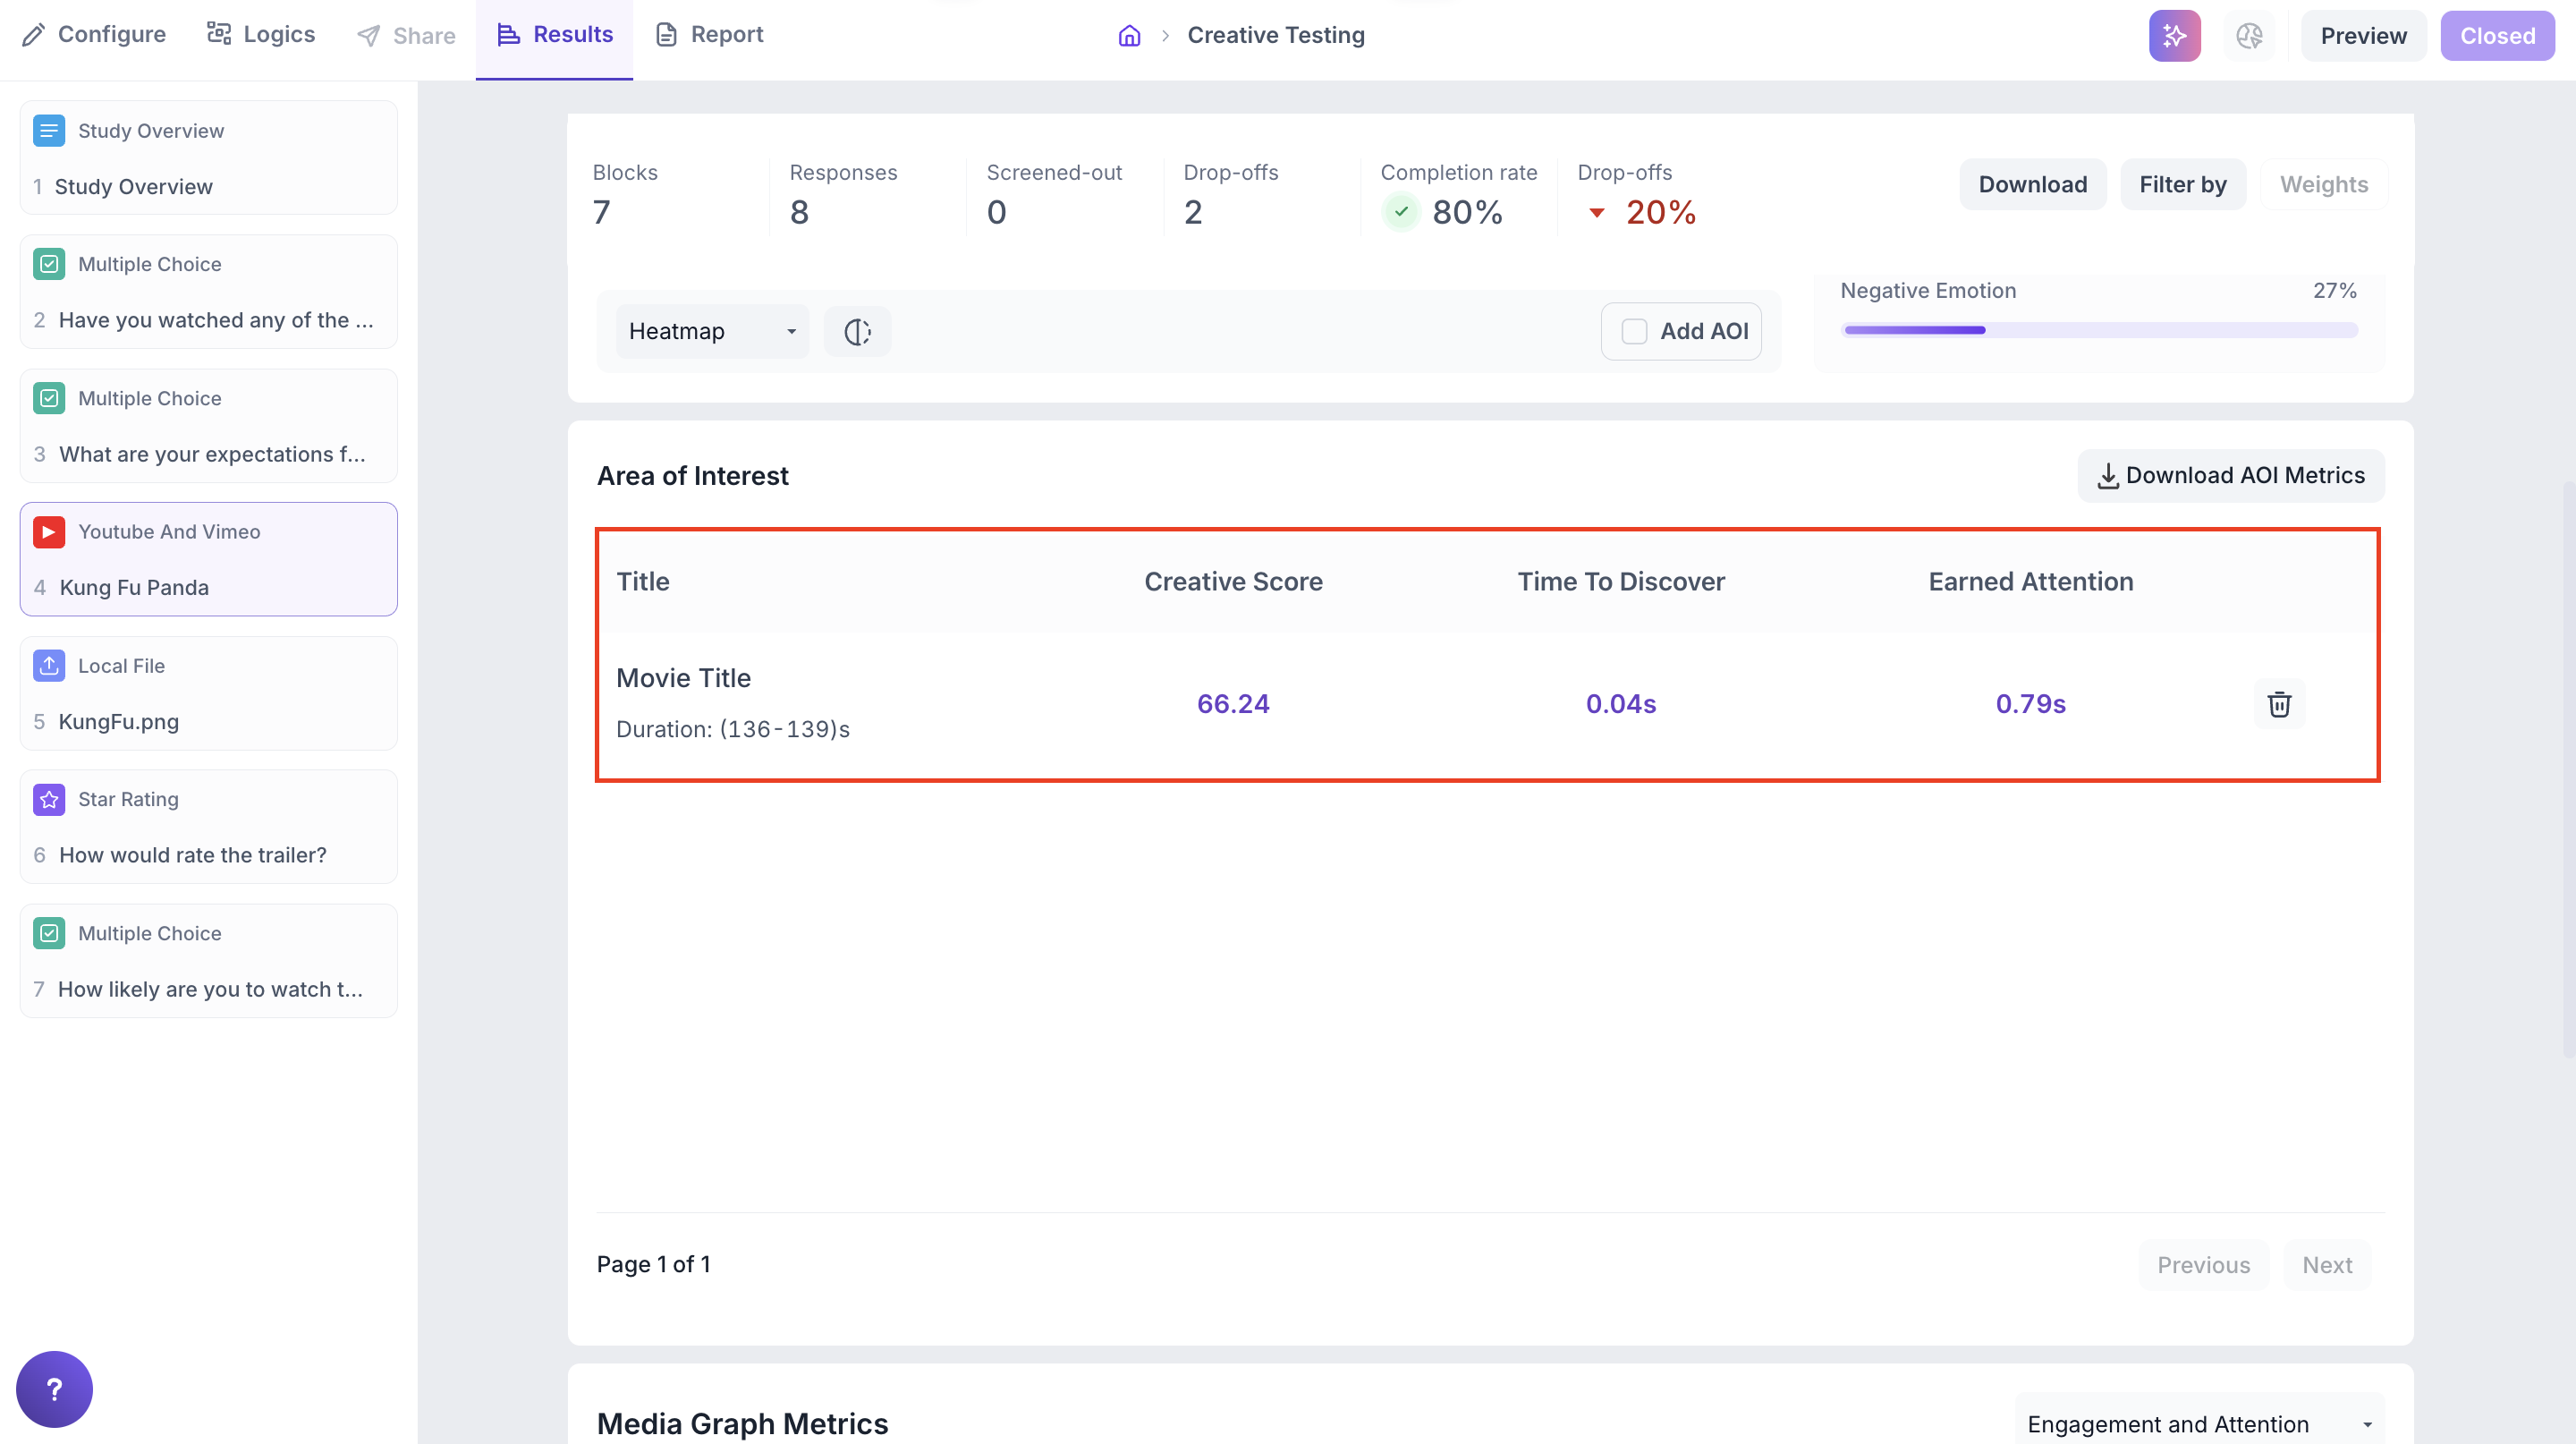
Task: Open the Configure tab
Action: tap(94, 35)
